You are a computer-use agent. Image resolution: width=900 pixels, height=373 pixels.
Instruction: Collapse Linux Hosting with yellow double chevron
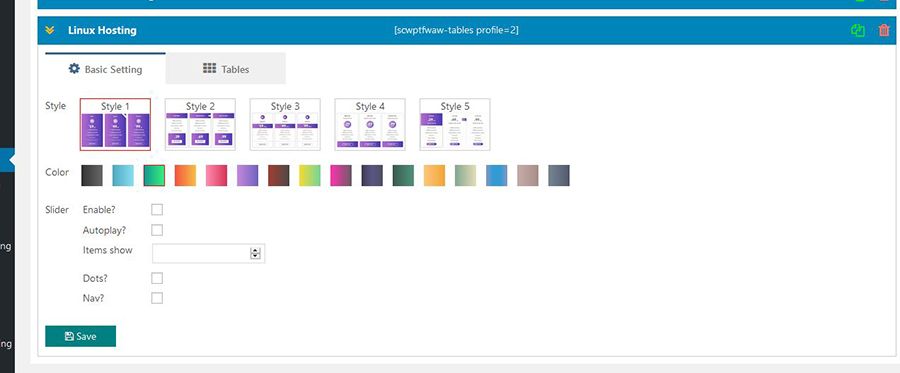point(50,30)
